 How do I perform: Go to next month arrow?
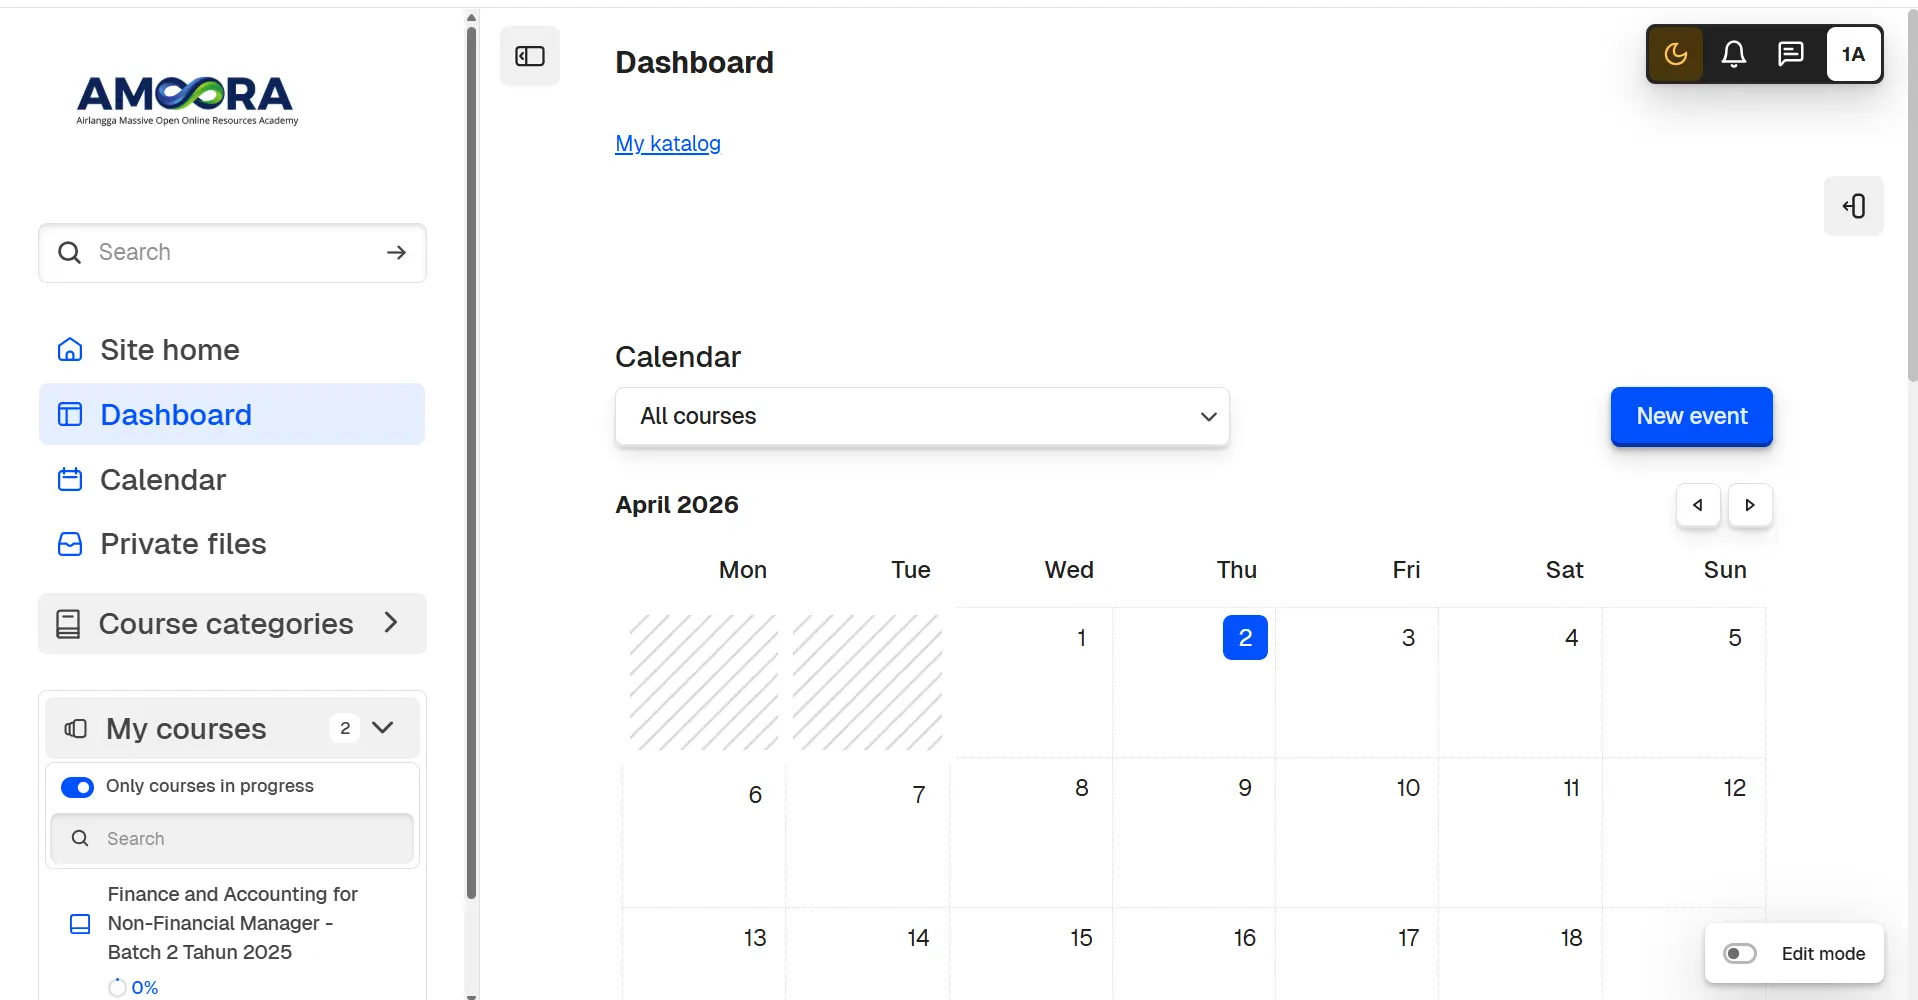point(1750,505)
